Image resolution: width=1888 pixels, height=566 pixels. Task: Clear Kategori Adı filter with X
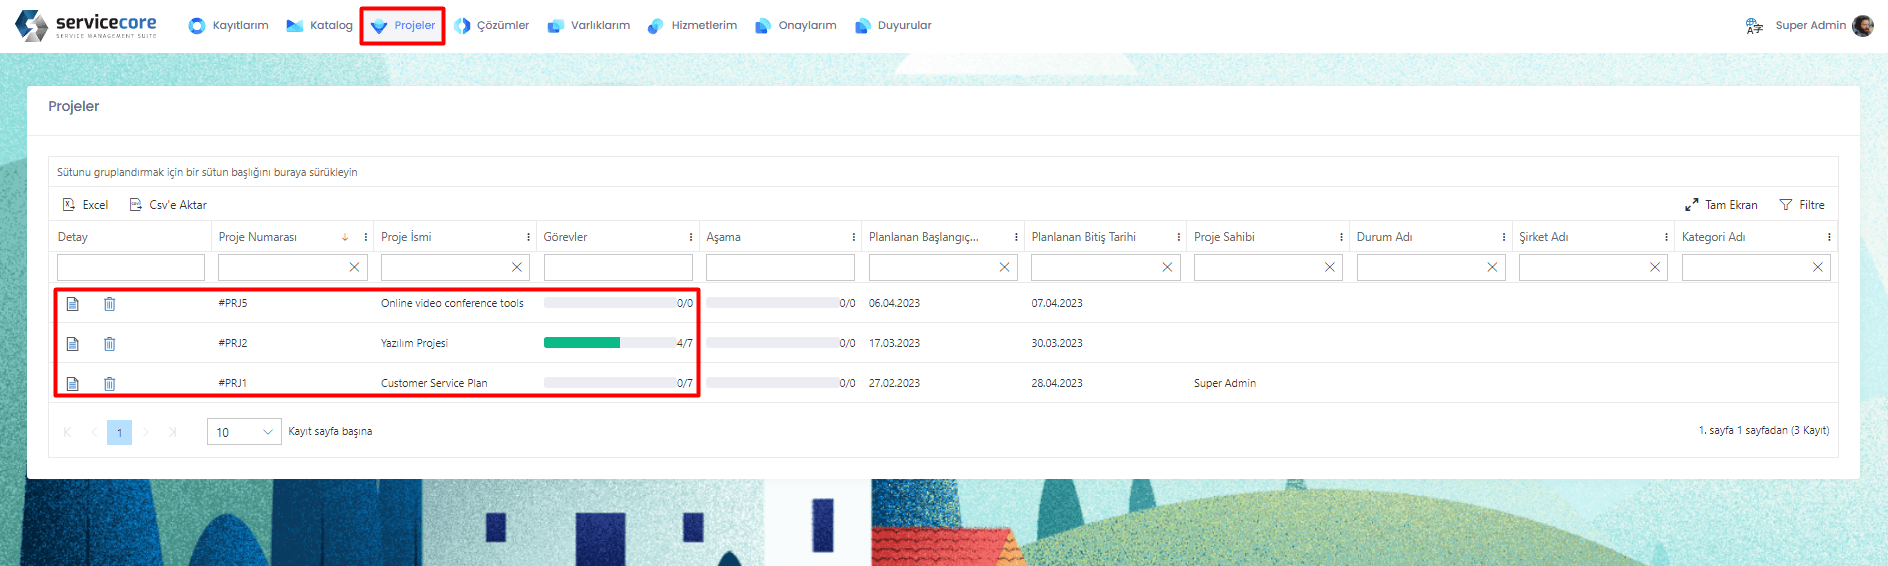(1818, 267)
